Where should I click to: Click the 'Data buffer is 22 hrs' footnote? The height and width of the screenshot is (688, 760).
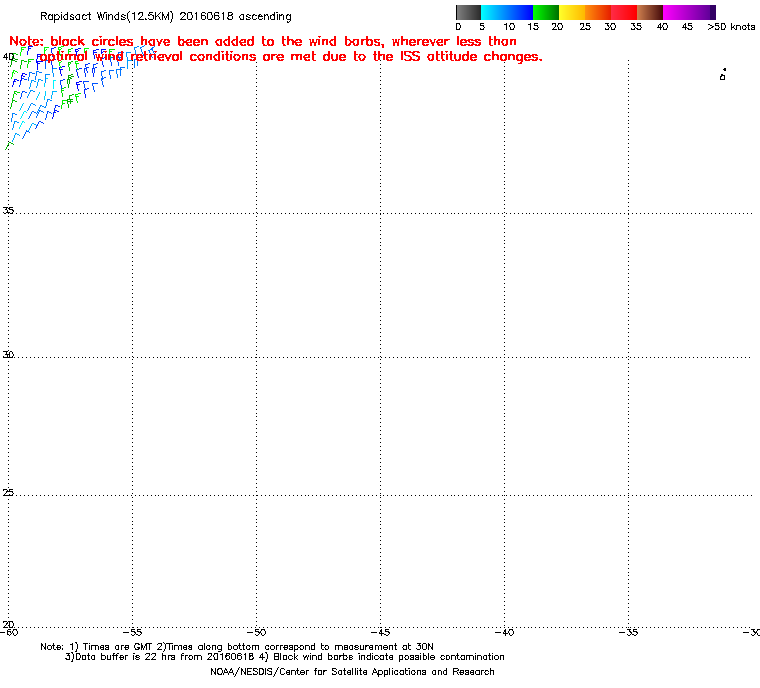[x=285, y=657]
